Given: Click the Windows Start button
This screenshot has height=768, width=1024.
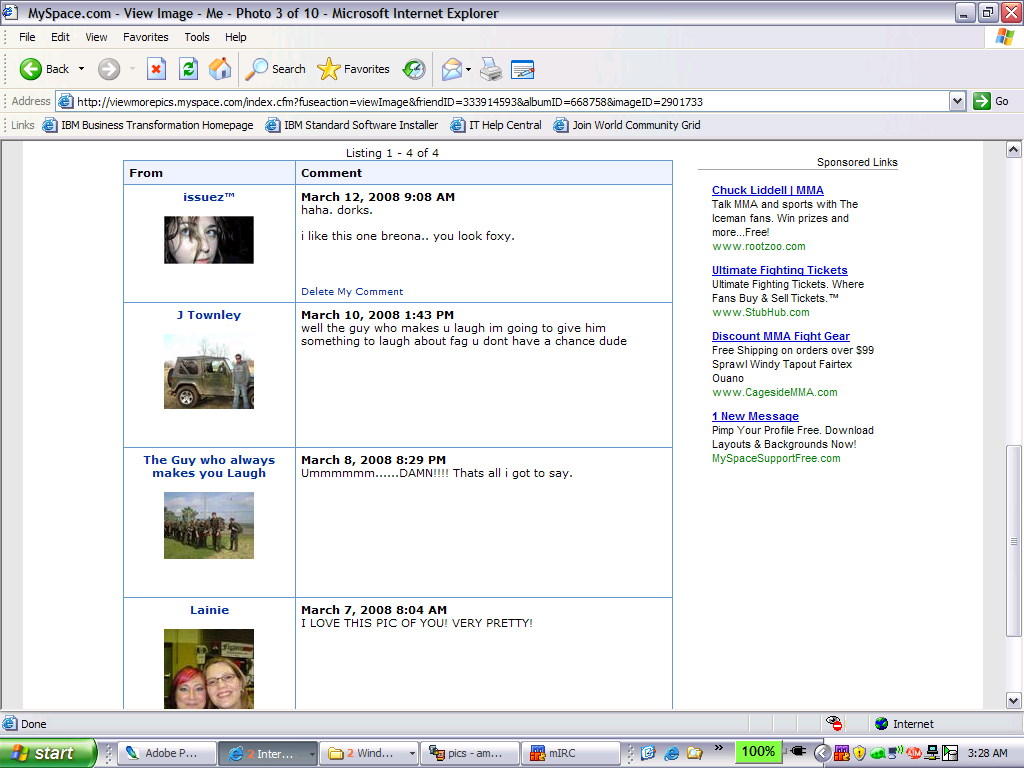Looking at the screenshot, I should (48, 753).
